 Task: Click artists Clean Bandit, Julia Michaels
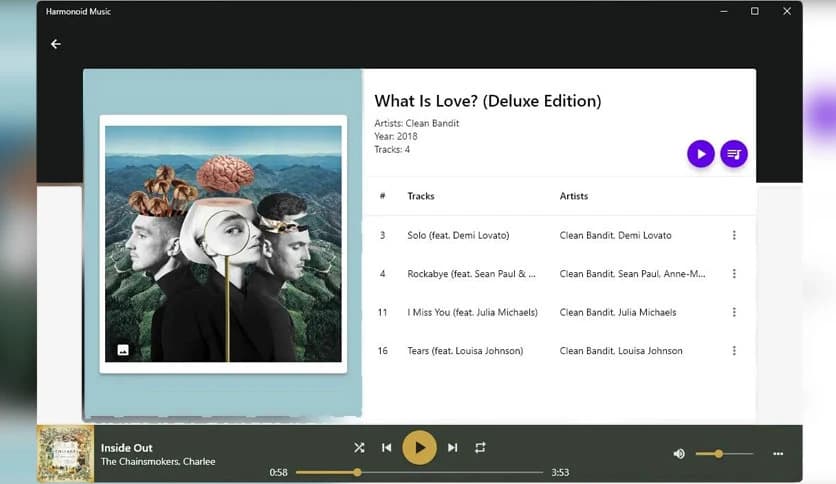click(x=617, y=312)
